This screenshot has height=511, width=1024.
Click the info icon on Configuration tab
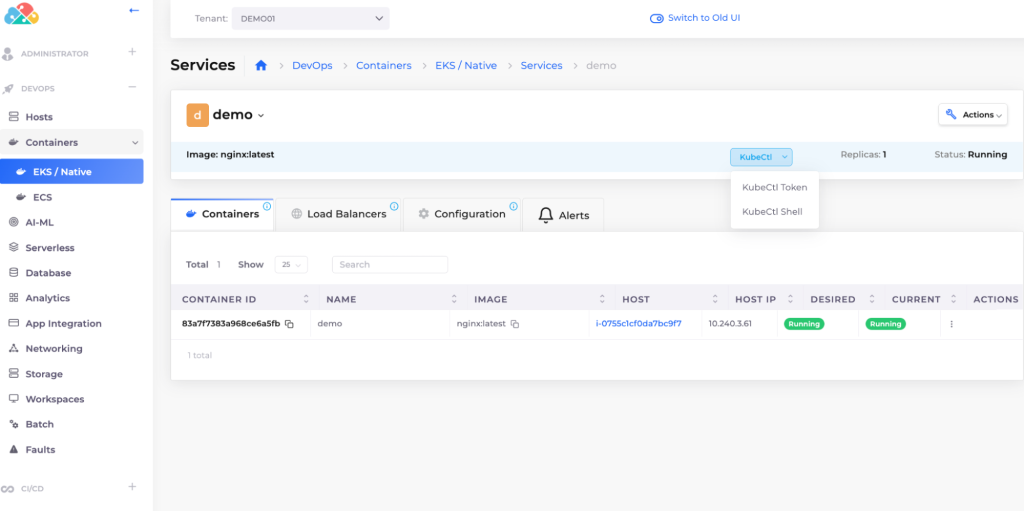[513, 207]
